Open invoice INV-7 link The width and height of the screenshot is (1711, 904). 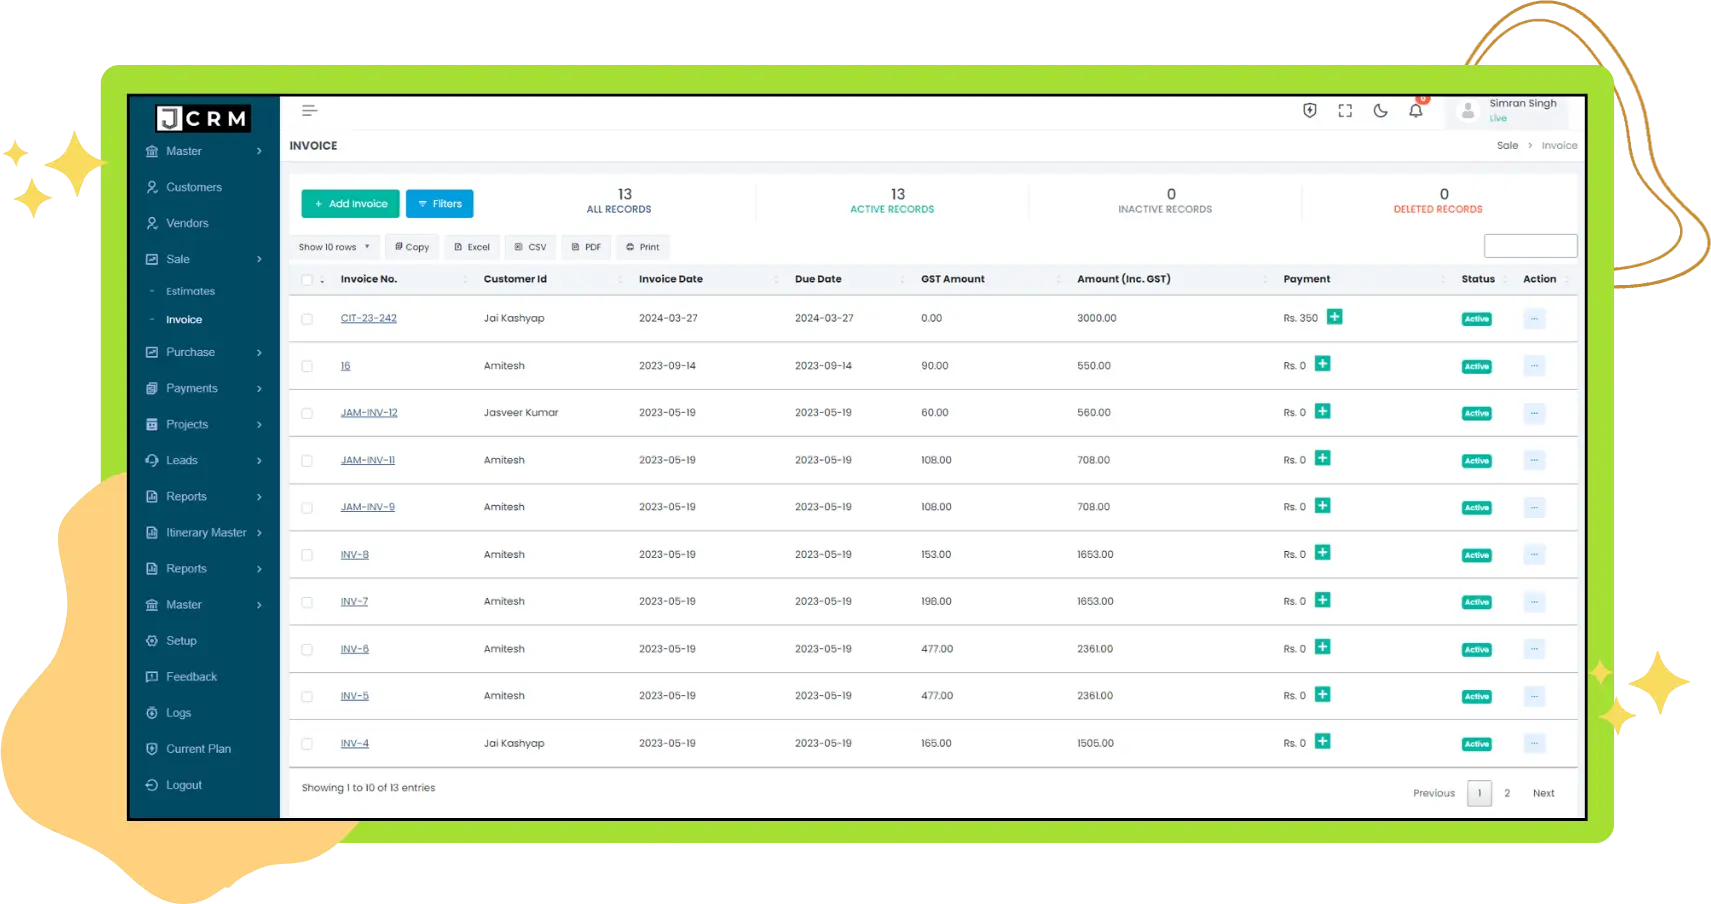pyautogui.click(x=354, y=601)
